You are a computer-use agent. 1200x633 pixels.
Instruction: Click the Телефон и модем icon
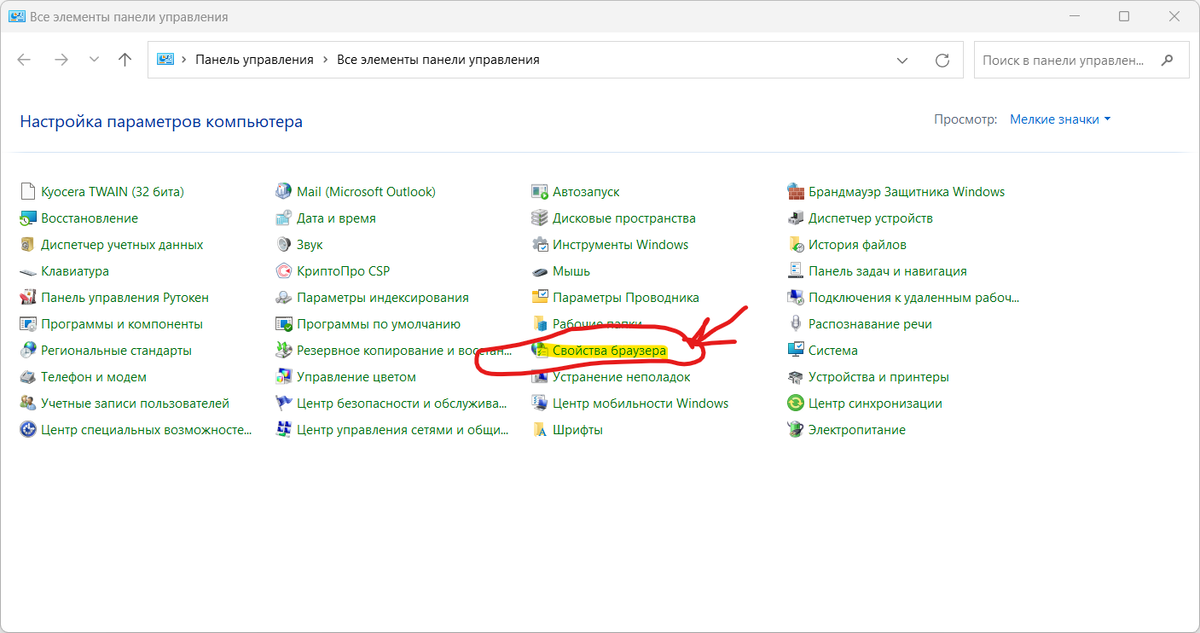pos(28,377)
